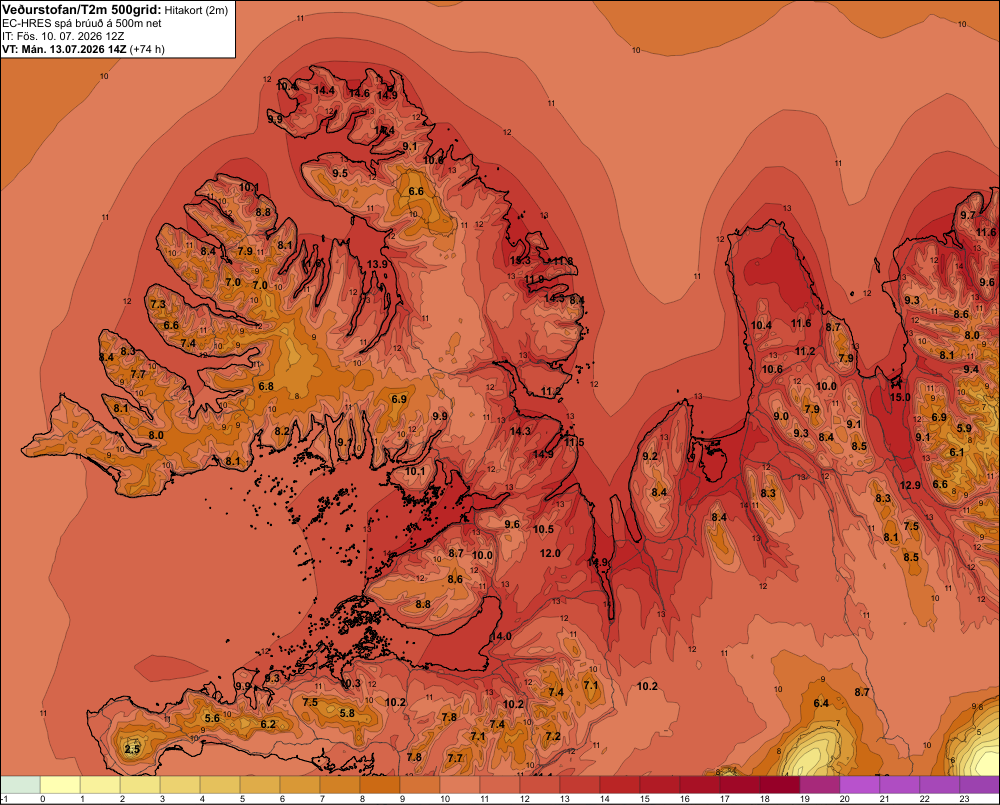Image resolution: width=1000 pixels, height=805 pixels.
Task: Click the '9.5' temperature value
Action: 340,173
